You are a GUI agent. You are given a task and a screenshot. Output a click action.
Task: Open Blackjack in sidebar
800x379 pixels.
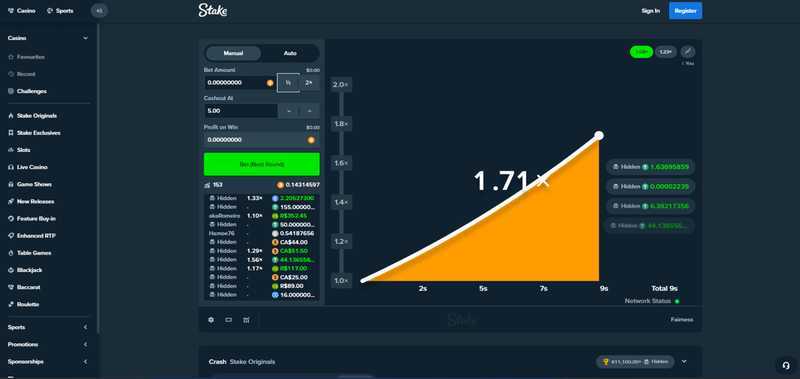point(25,270)
